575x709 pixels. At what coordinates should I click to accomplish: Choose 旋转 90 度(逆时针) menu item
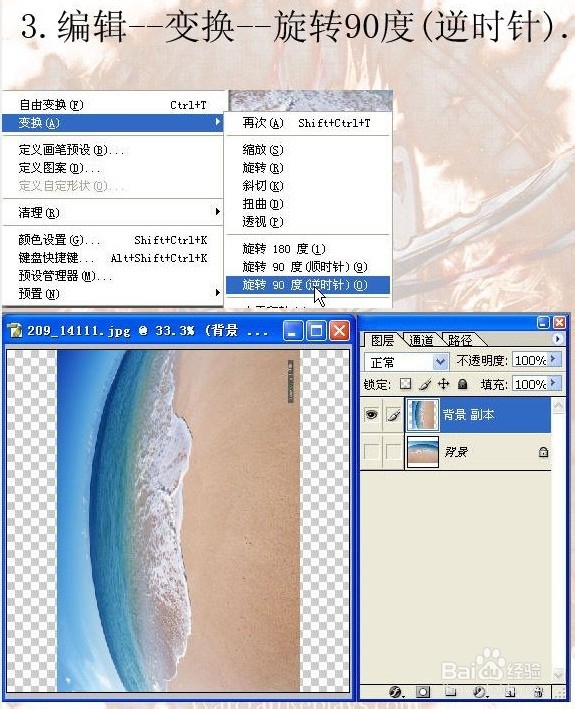307,285
